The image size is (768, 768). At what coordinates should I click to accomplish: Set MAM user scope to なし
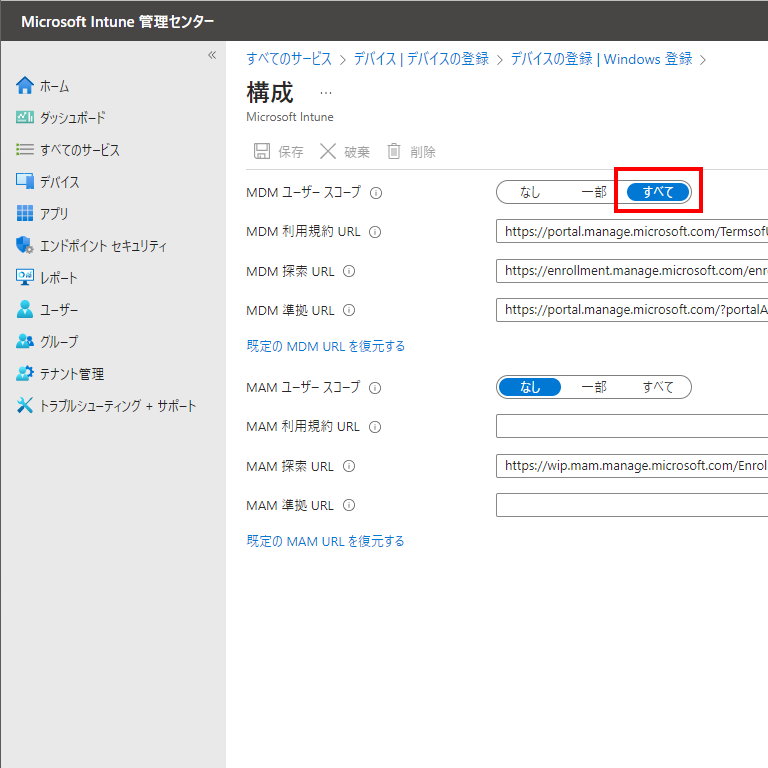tap(530, 387)
